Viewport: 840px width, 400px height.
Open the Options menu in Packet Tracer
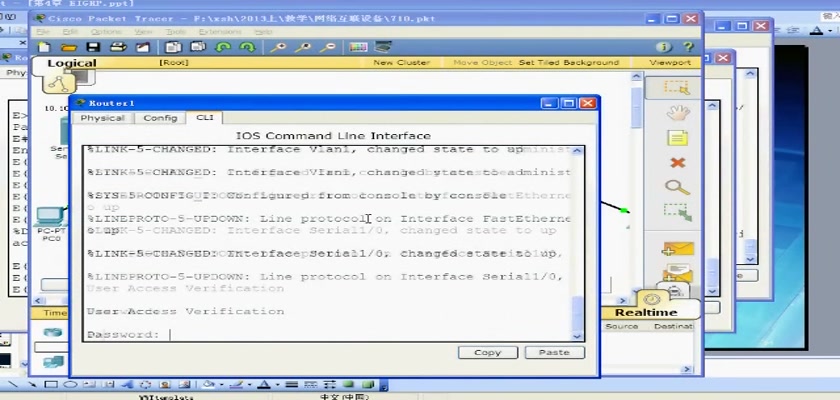coord(106,32)
